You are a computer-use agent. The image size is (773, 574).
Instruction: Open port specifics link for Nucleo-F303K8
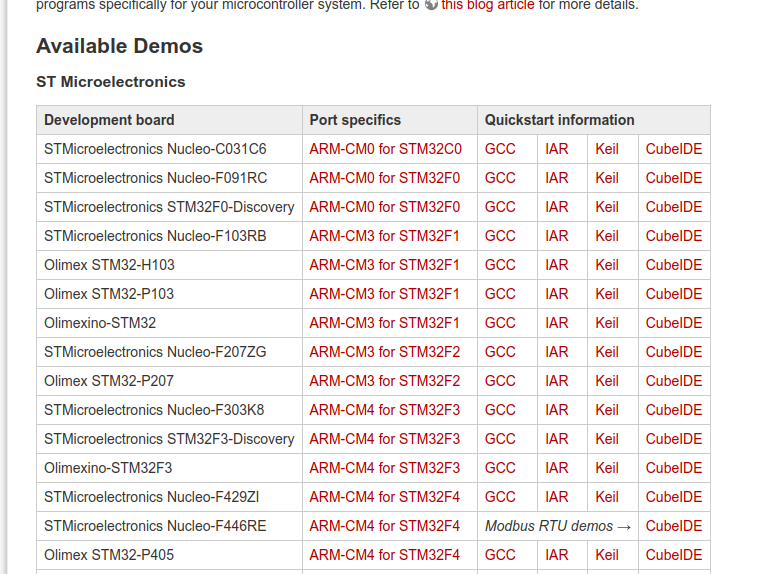pyautogui.click(x=385, y=410)
